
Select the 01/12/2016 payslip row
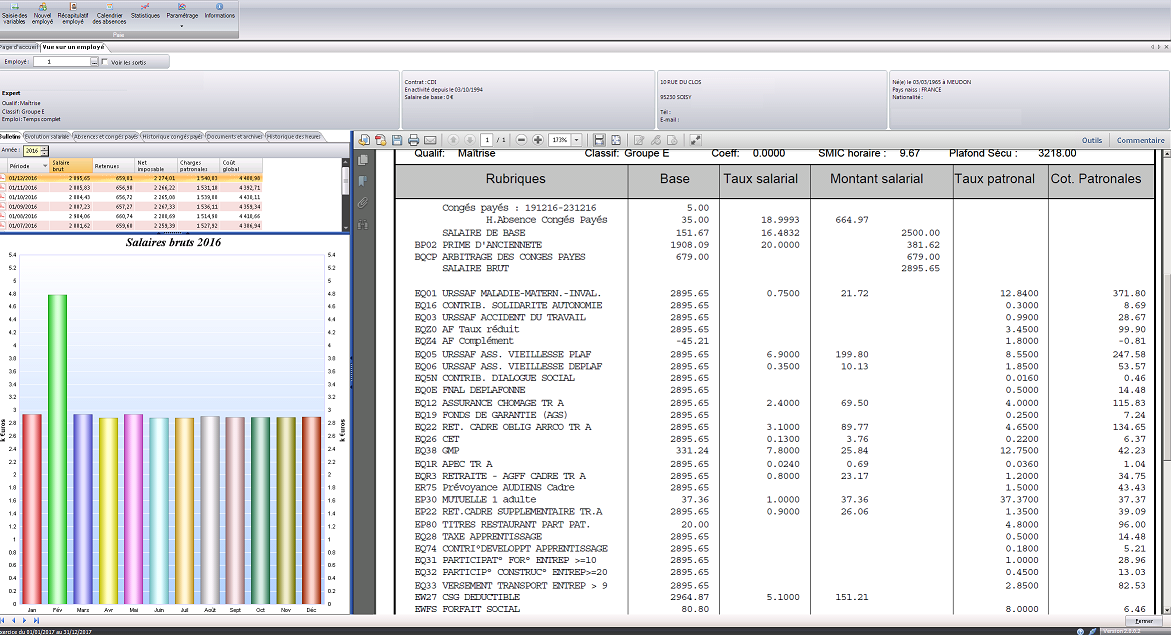[131, 178]
